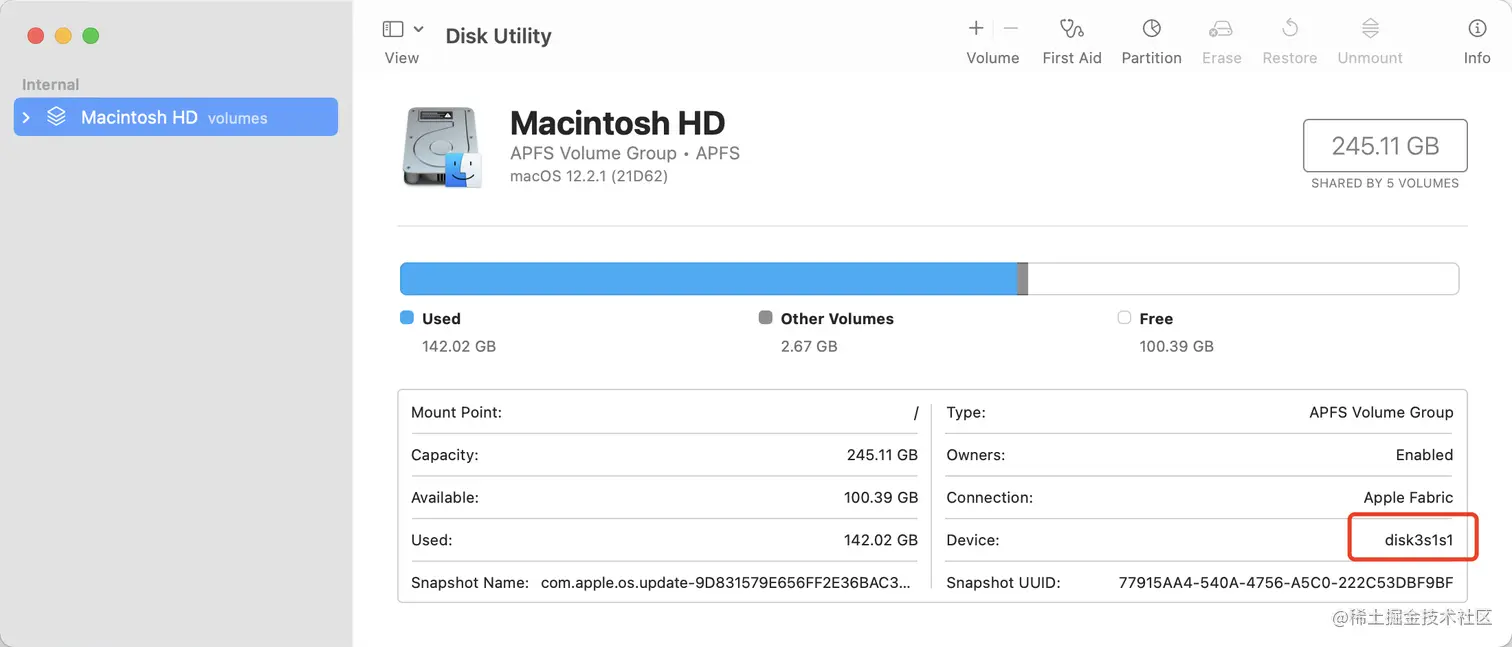Click the Capacity 245.11 GB value
This screenshot has width=1512, height=647.
pos(882,454)
